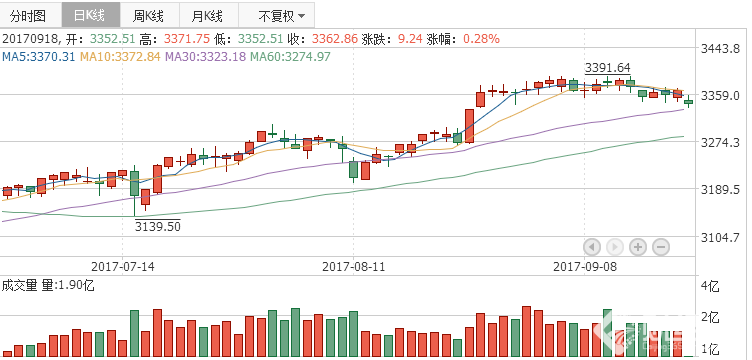
Task: Click the MA10 moving average label
Action: click(120, 57)
